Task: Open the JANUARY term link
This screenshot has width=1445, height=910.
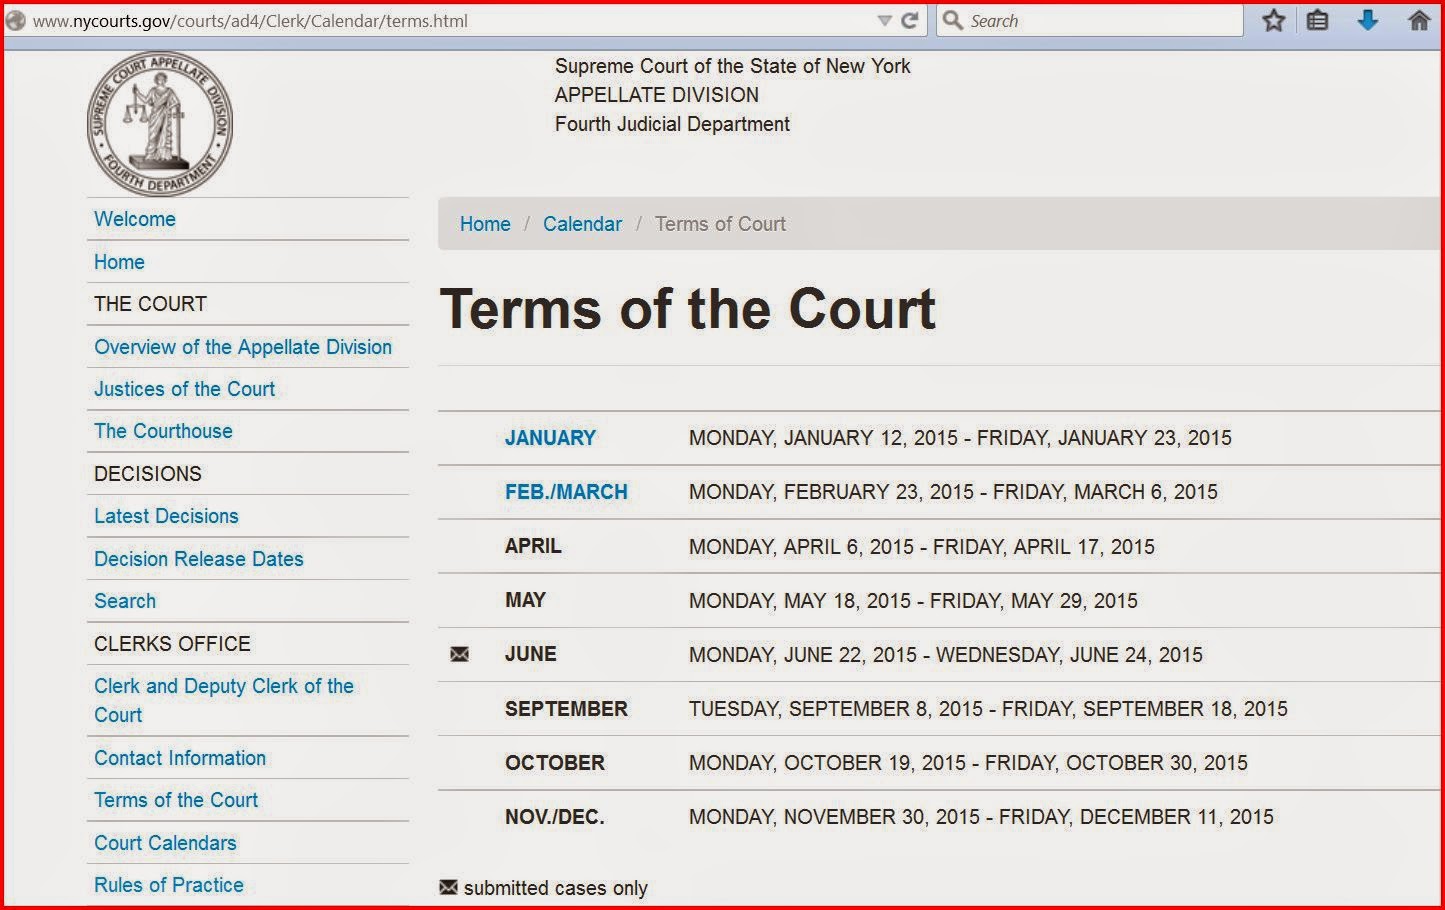Action: click(550, 438)
